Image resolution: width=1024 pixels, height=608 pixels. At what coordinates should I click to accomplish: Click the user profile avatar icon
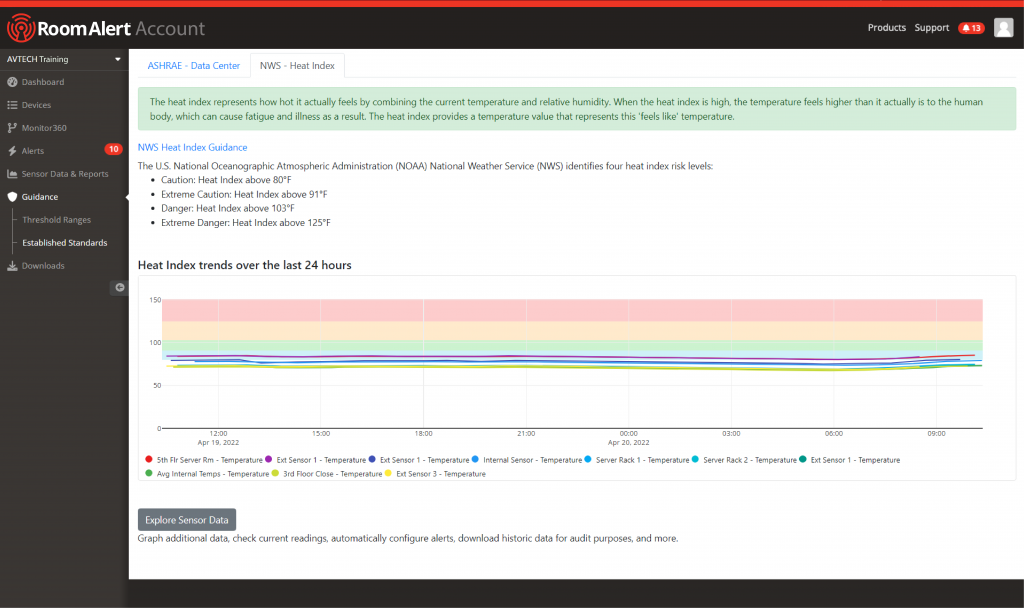coord(1003,28)
